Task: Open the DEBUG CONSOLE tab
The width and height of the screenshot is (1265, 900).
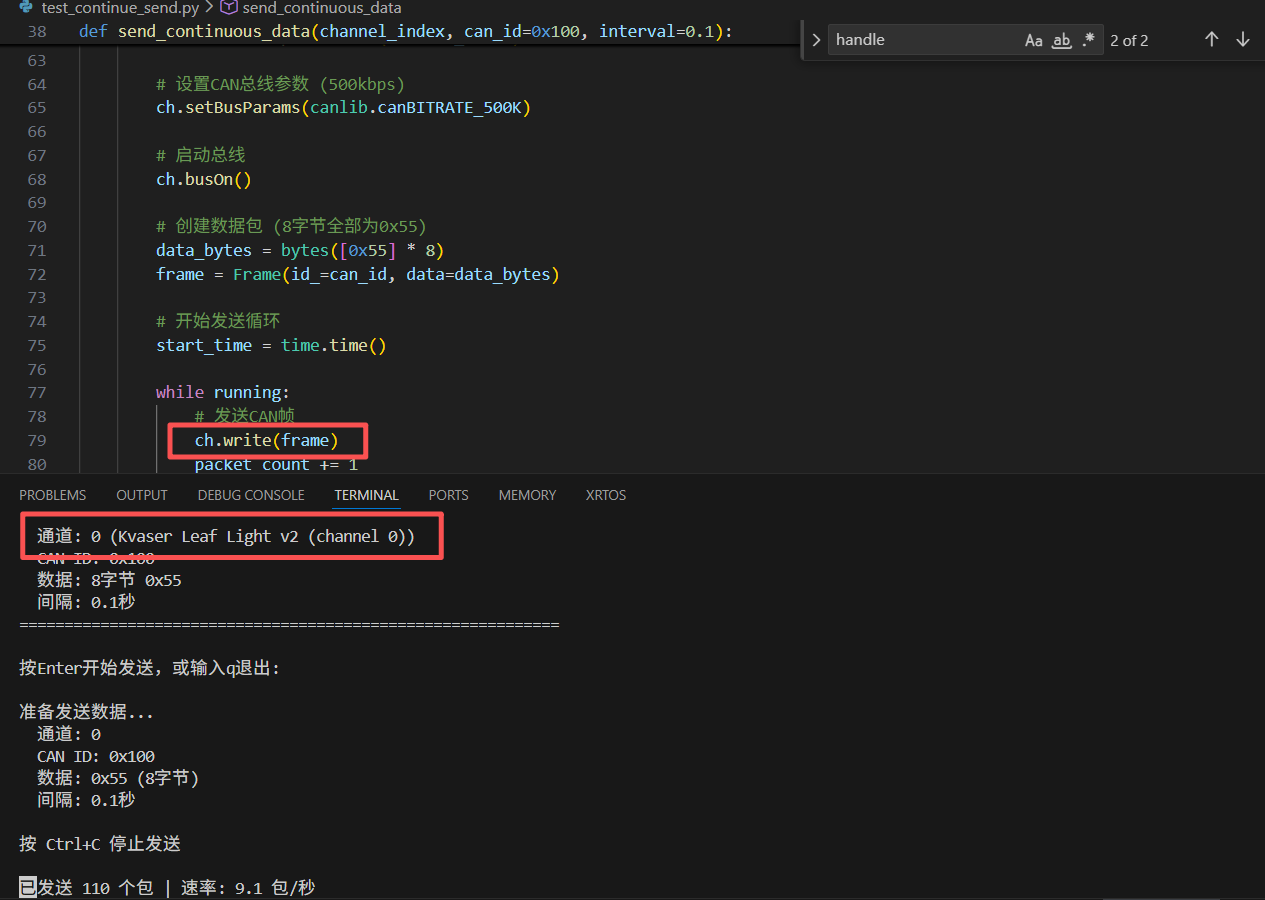Action: tap(251, 495)
